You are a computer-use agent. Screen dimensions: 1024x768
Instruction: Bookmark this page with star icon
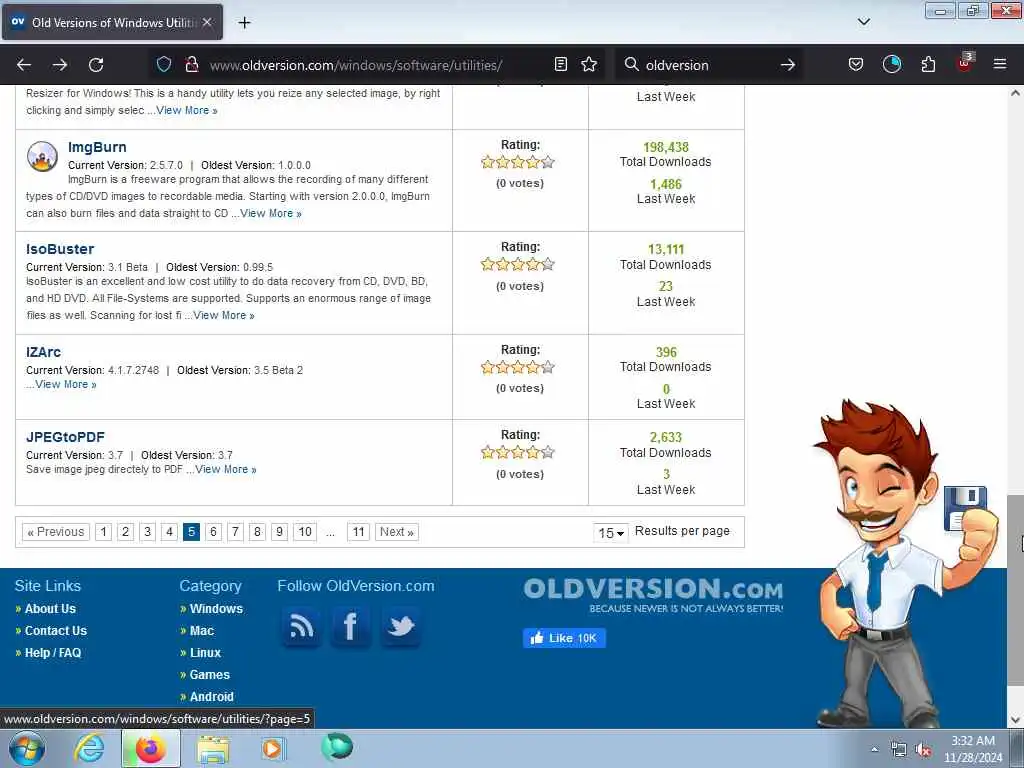(x=589, y=64)
